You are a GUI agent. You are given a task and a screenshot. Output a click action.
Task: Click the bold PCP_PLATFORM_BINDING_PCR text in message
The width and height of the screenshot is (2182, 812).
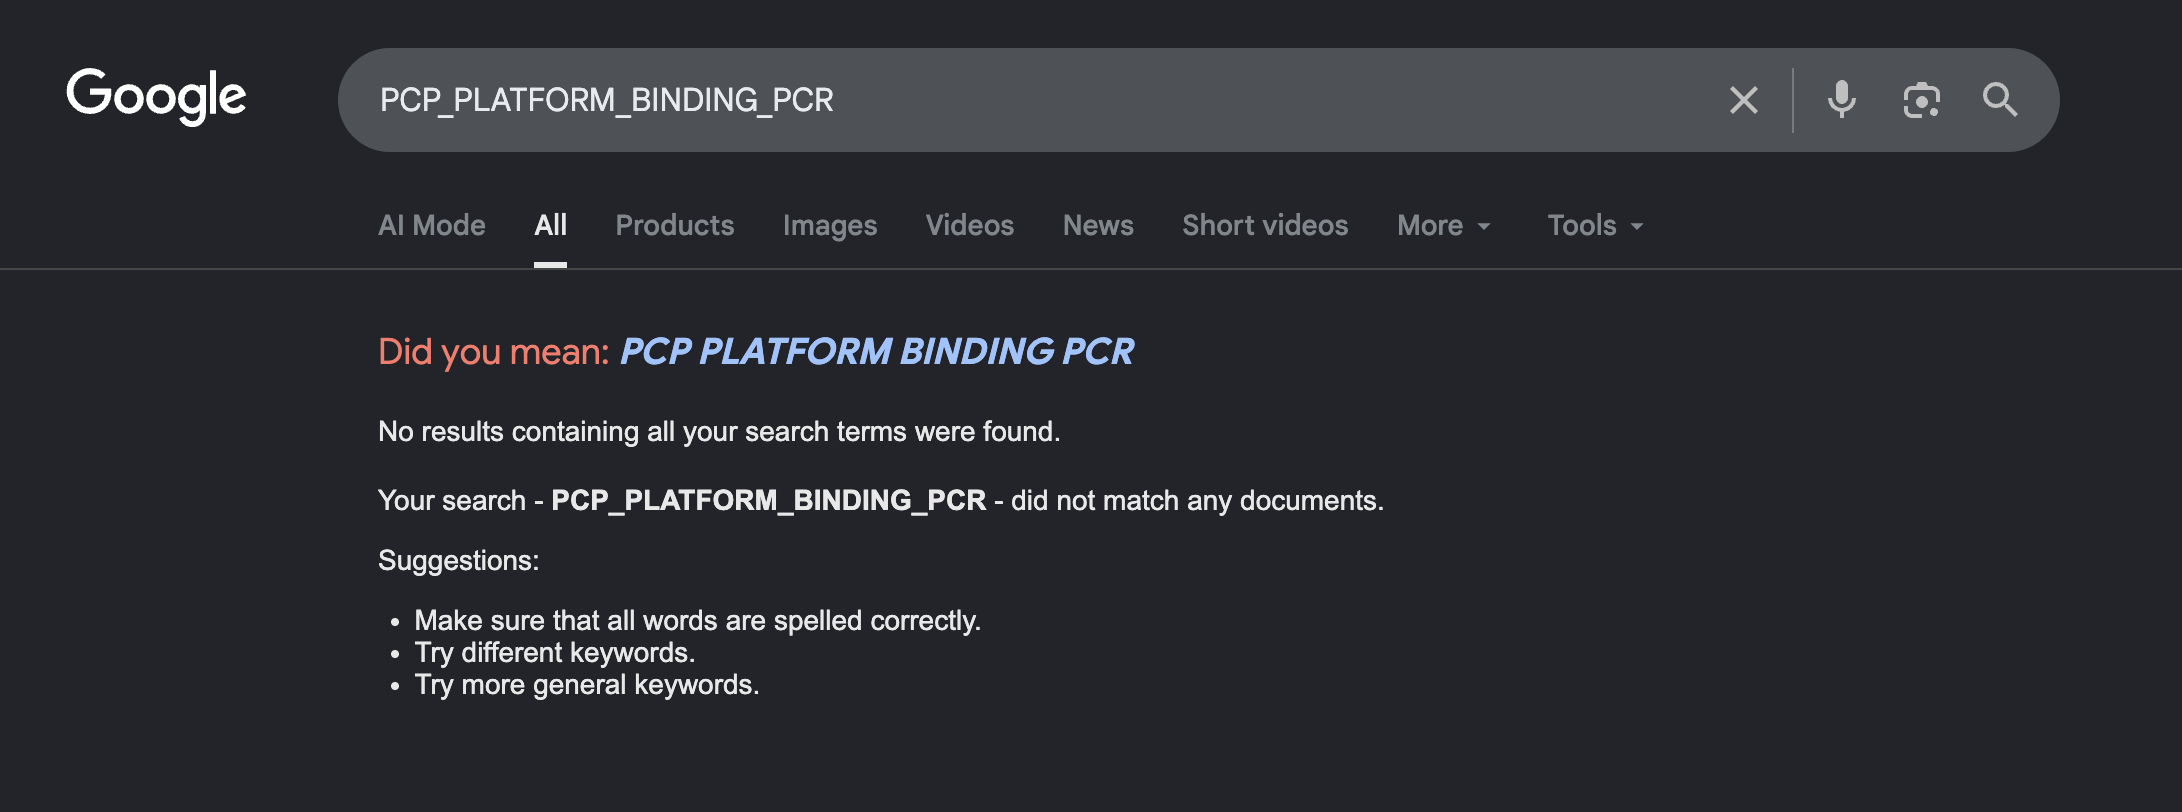click(x=768, y=500)
